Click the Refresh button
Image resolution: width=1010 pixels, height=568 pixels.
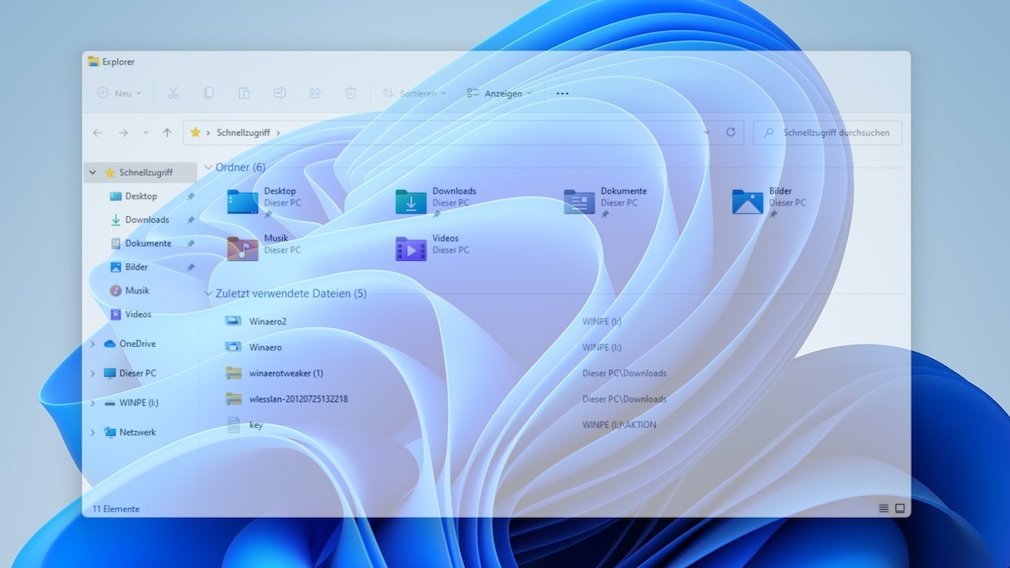click(x=730, y=132)
